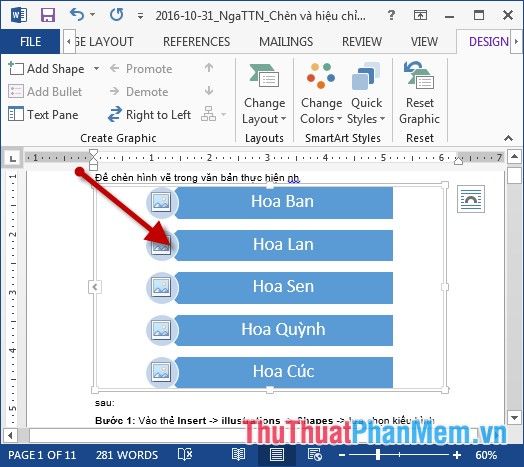Select the Hoa Sen shape
The width and height of the screenshot is (524, 467).
[x=283, y=287]
